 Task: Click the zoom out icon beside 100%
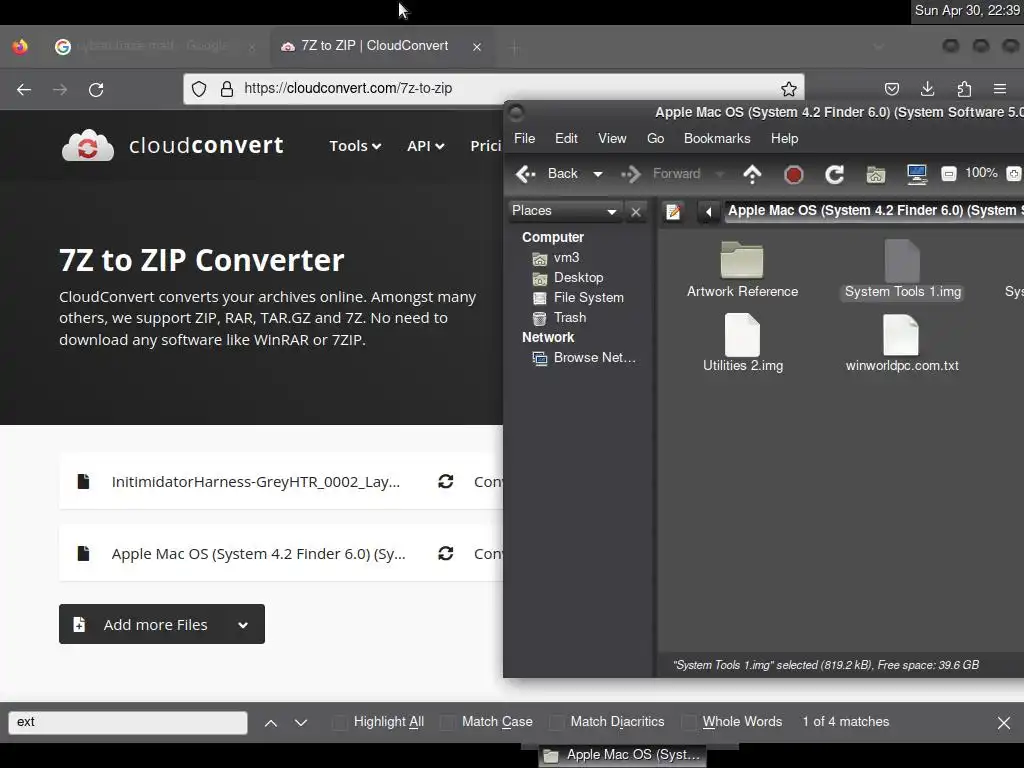949,174
